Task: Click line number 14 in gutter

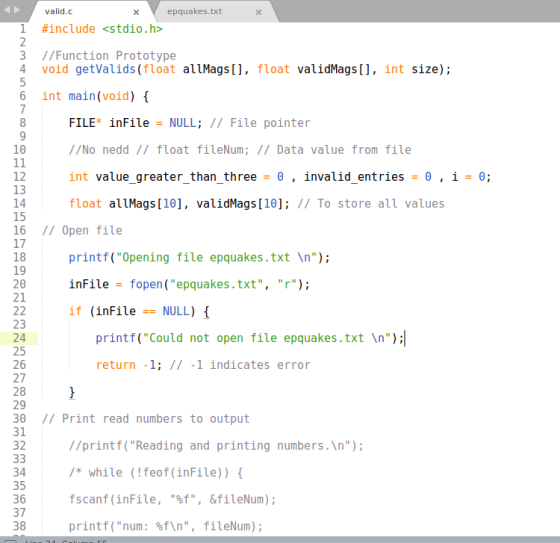Action: click(x=19, y=204)
